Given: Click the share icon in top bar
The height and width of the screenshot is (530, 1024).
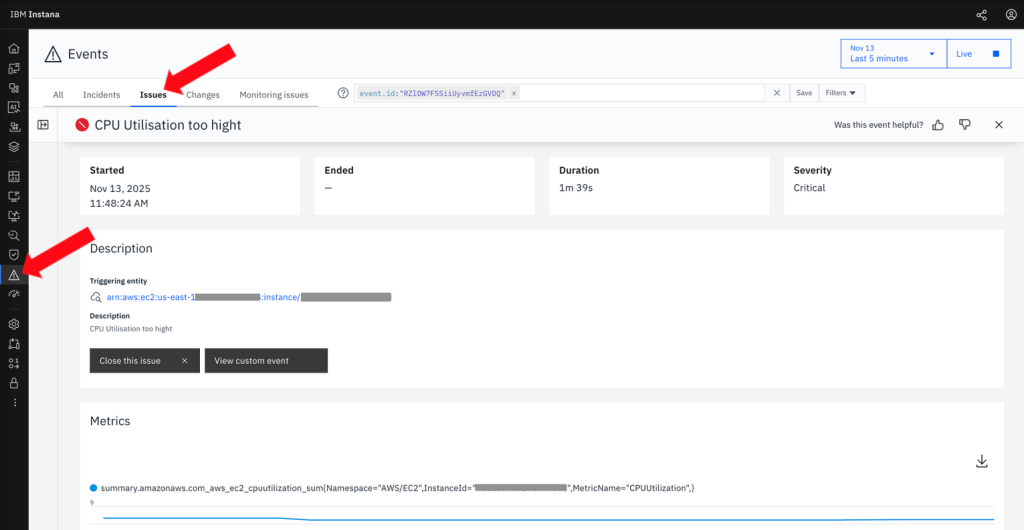Looking at the screenshot, I should click(982, 14).
